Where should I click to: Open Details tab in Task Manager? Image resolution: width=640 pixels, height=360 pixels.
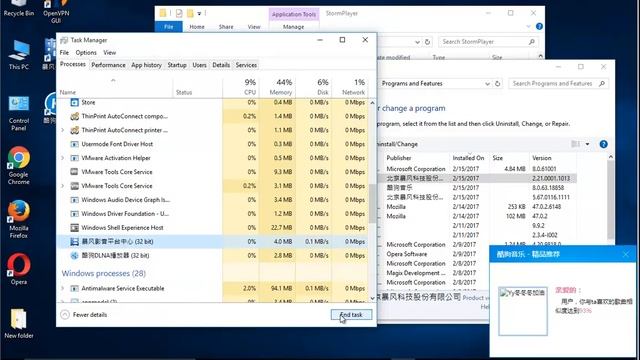click(x=221, y=65)
